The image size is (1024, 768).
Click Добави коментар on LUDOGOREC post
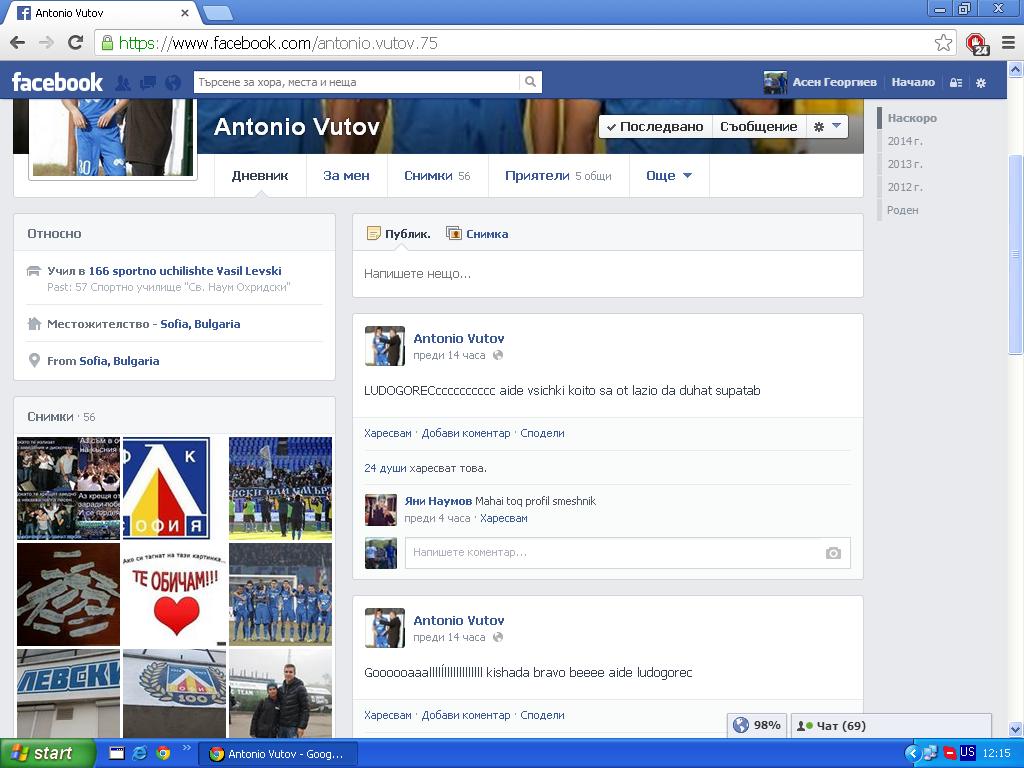click(466, 434)
